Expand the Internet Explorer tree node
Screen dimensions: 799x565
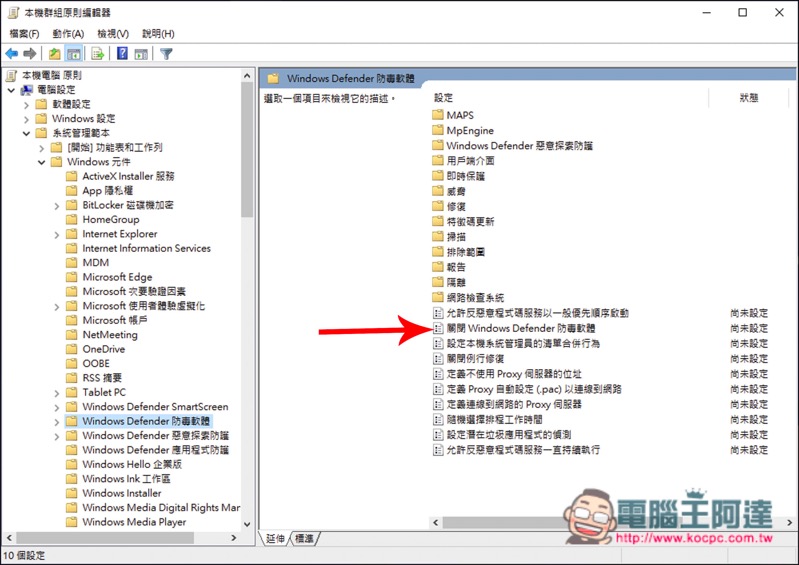click(57, 235)
